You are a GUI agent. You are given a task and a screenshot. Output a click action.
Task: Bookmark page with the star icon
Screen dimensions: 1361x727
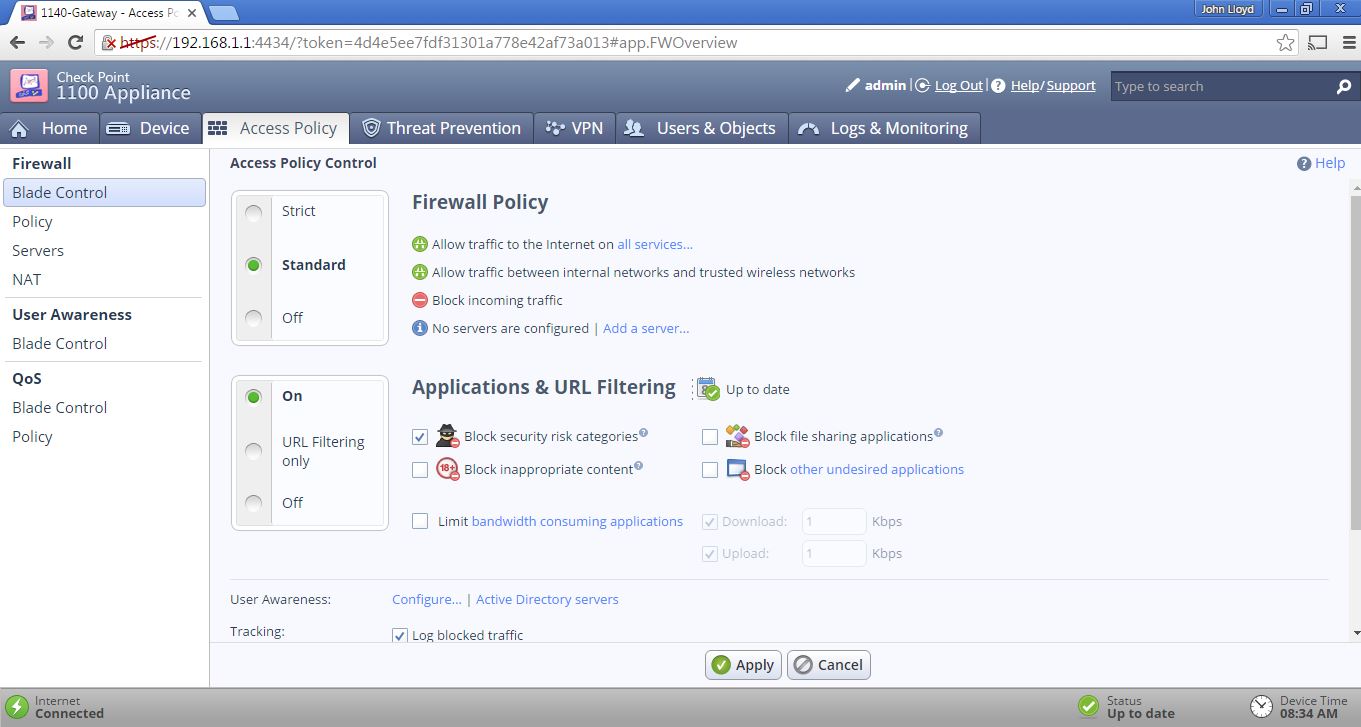pyautogui.click(x=1285, y=43)
